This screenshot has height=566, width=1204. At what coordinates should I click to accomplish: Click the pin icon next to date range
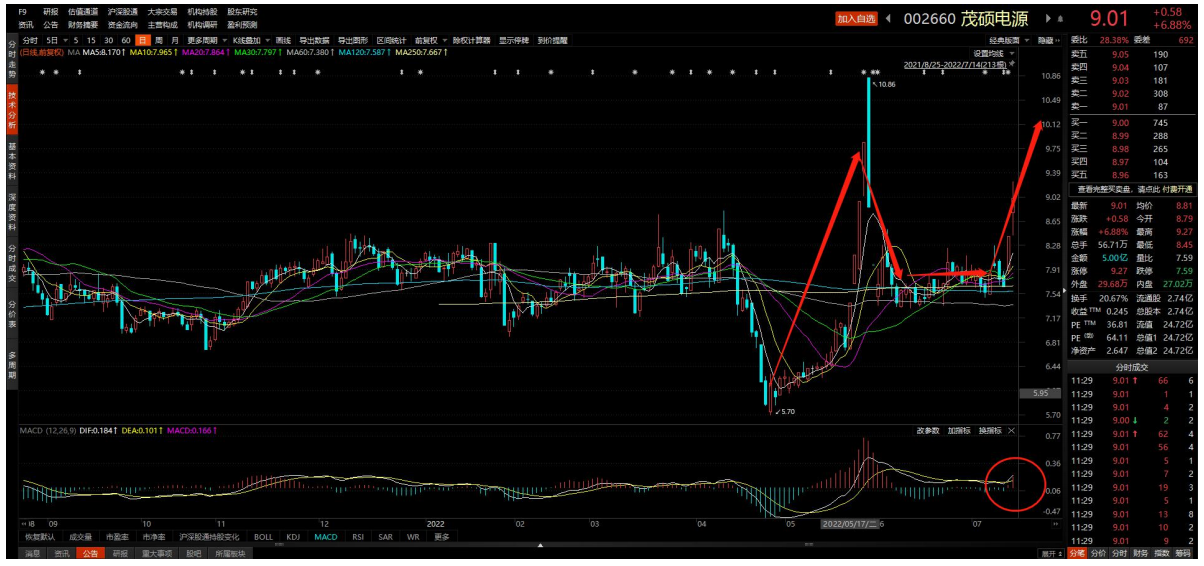click(x=1011, y=63)
